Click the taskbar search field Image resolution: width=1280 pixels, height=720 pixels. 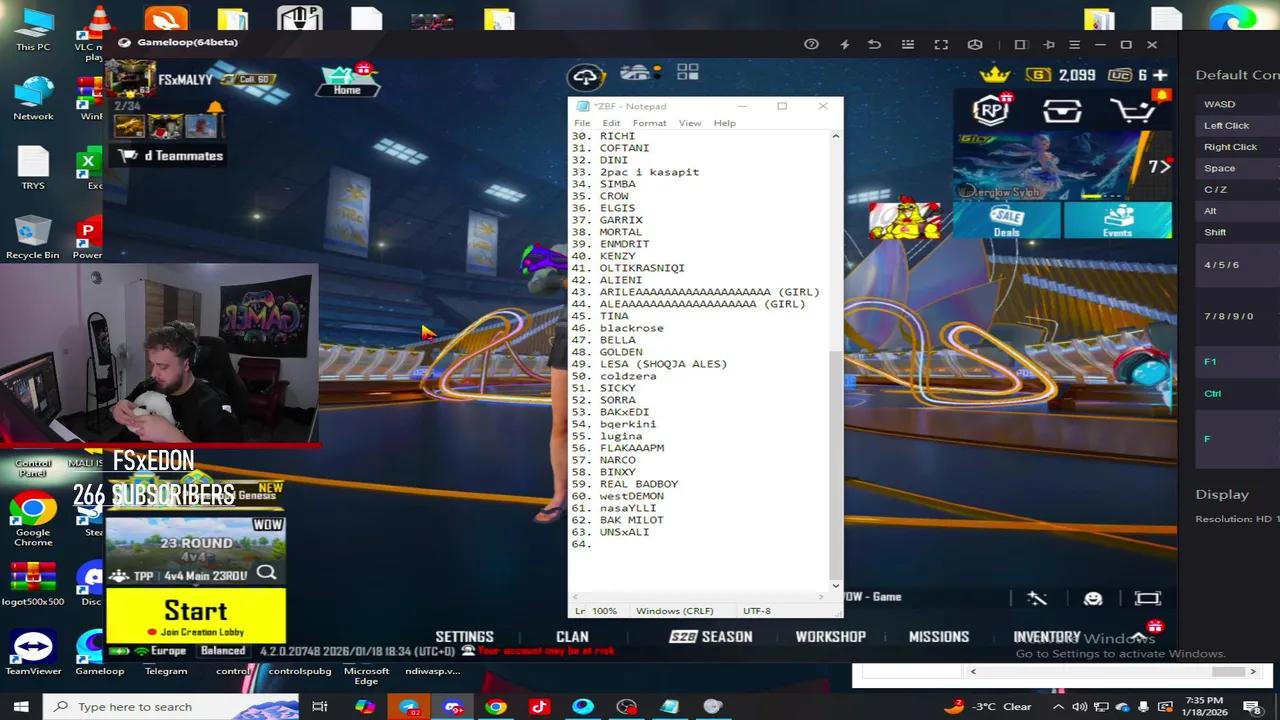150,706
